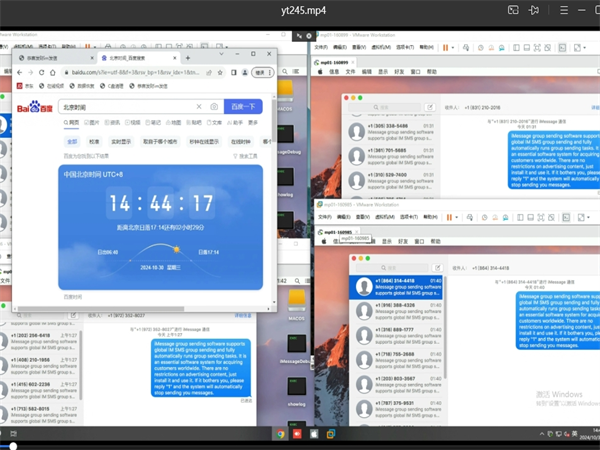600x450 pixels.
Task: Click the video progress bar at bottom
Action: pyautogui.click(x=300, y=445)
